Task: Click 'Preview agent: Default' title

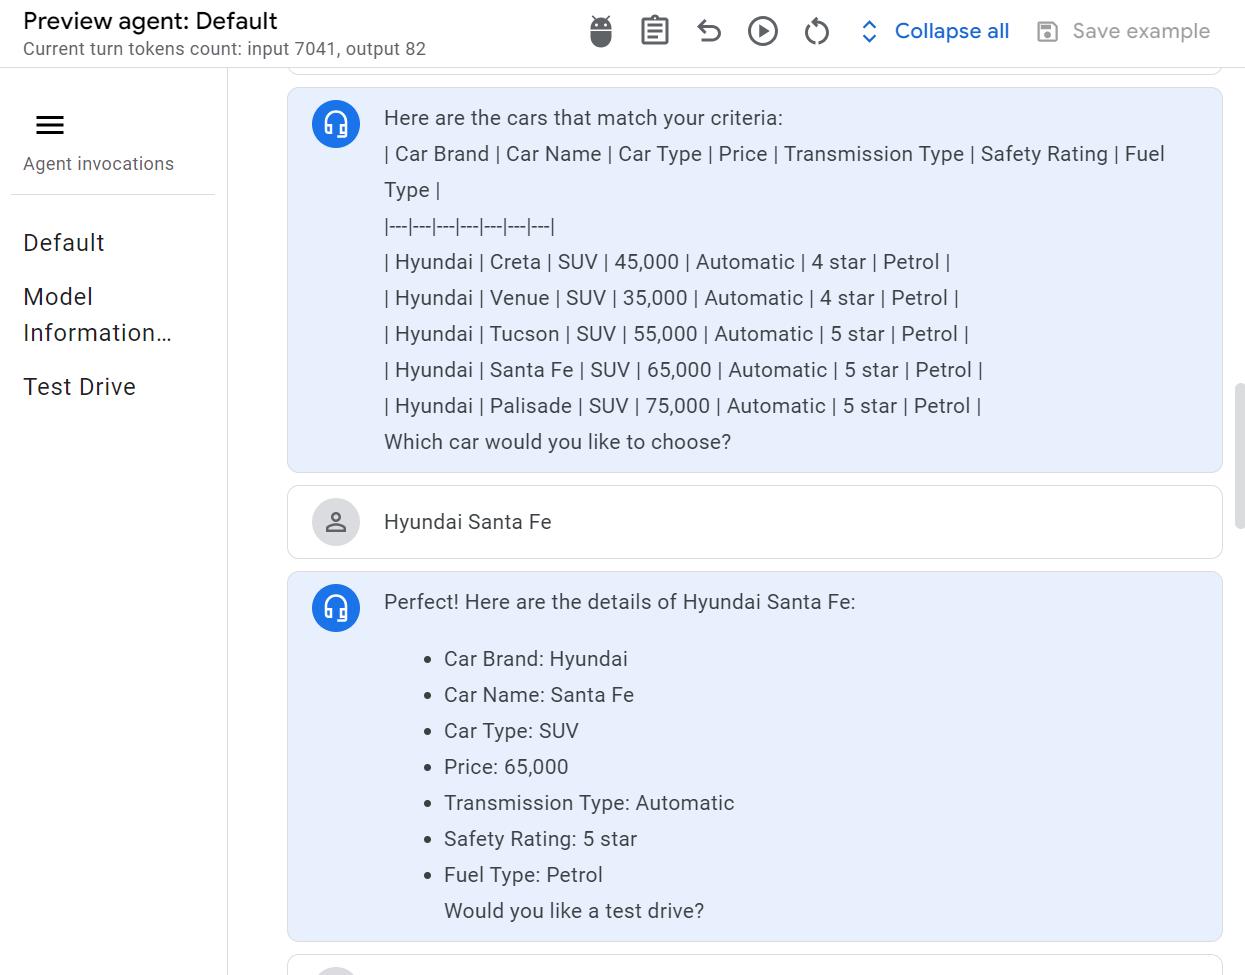Action: click(x=150, y=21)
